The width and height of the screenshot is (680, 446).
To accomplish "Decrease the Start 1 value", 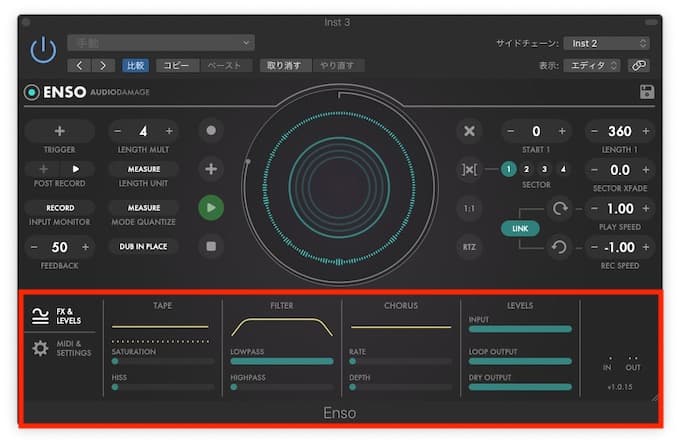I will tap(511, 131).
